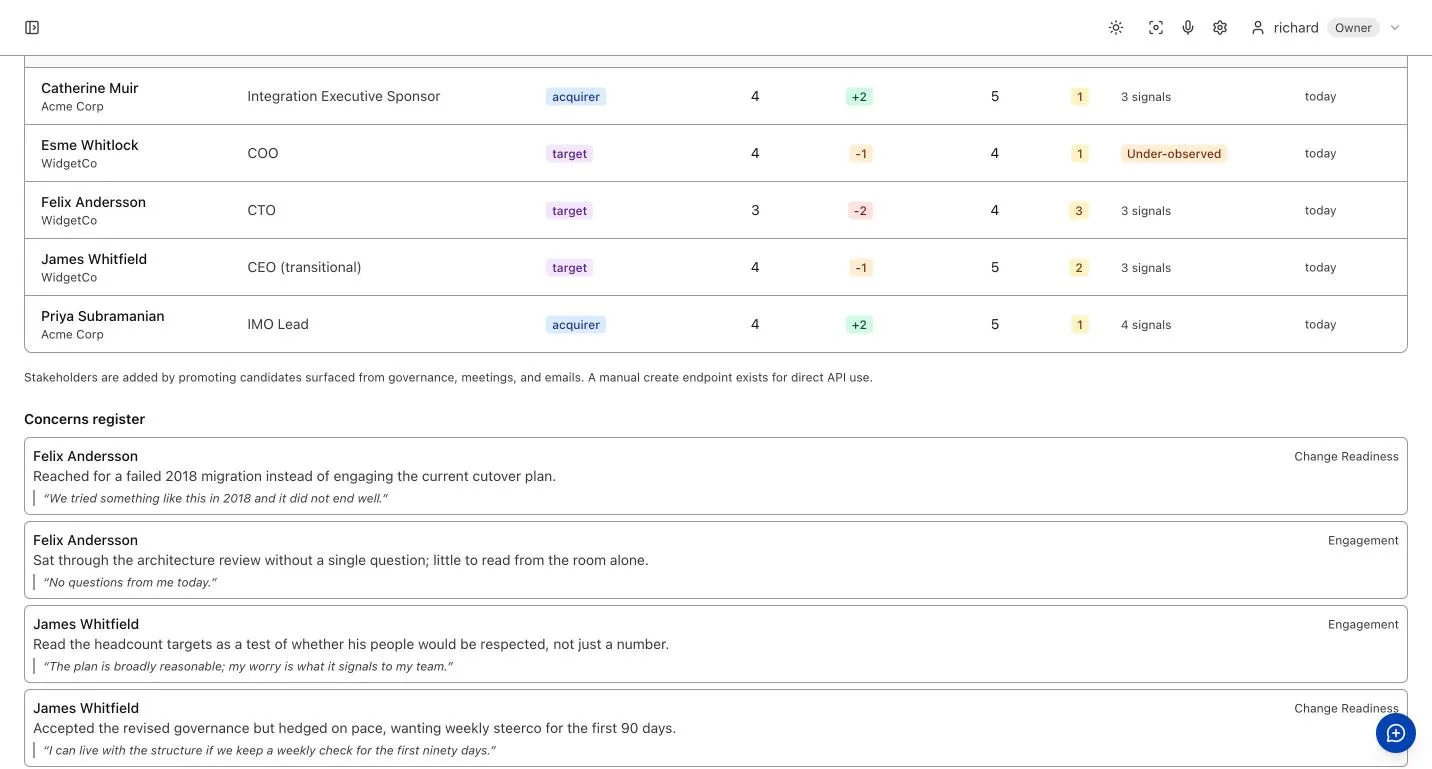The image size is (1432, 769).
Task: Open Catherine Muir stakeholder row
Action: tap(716, 96)
